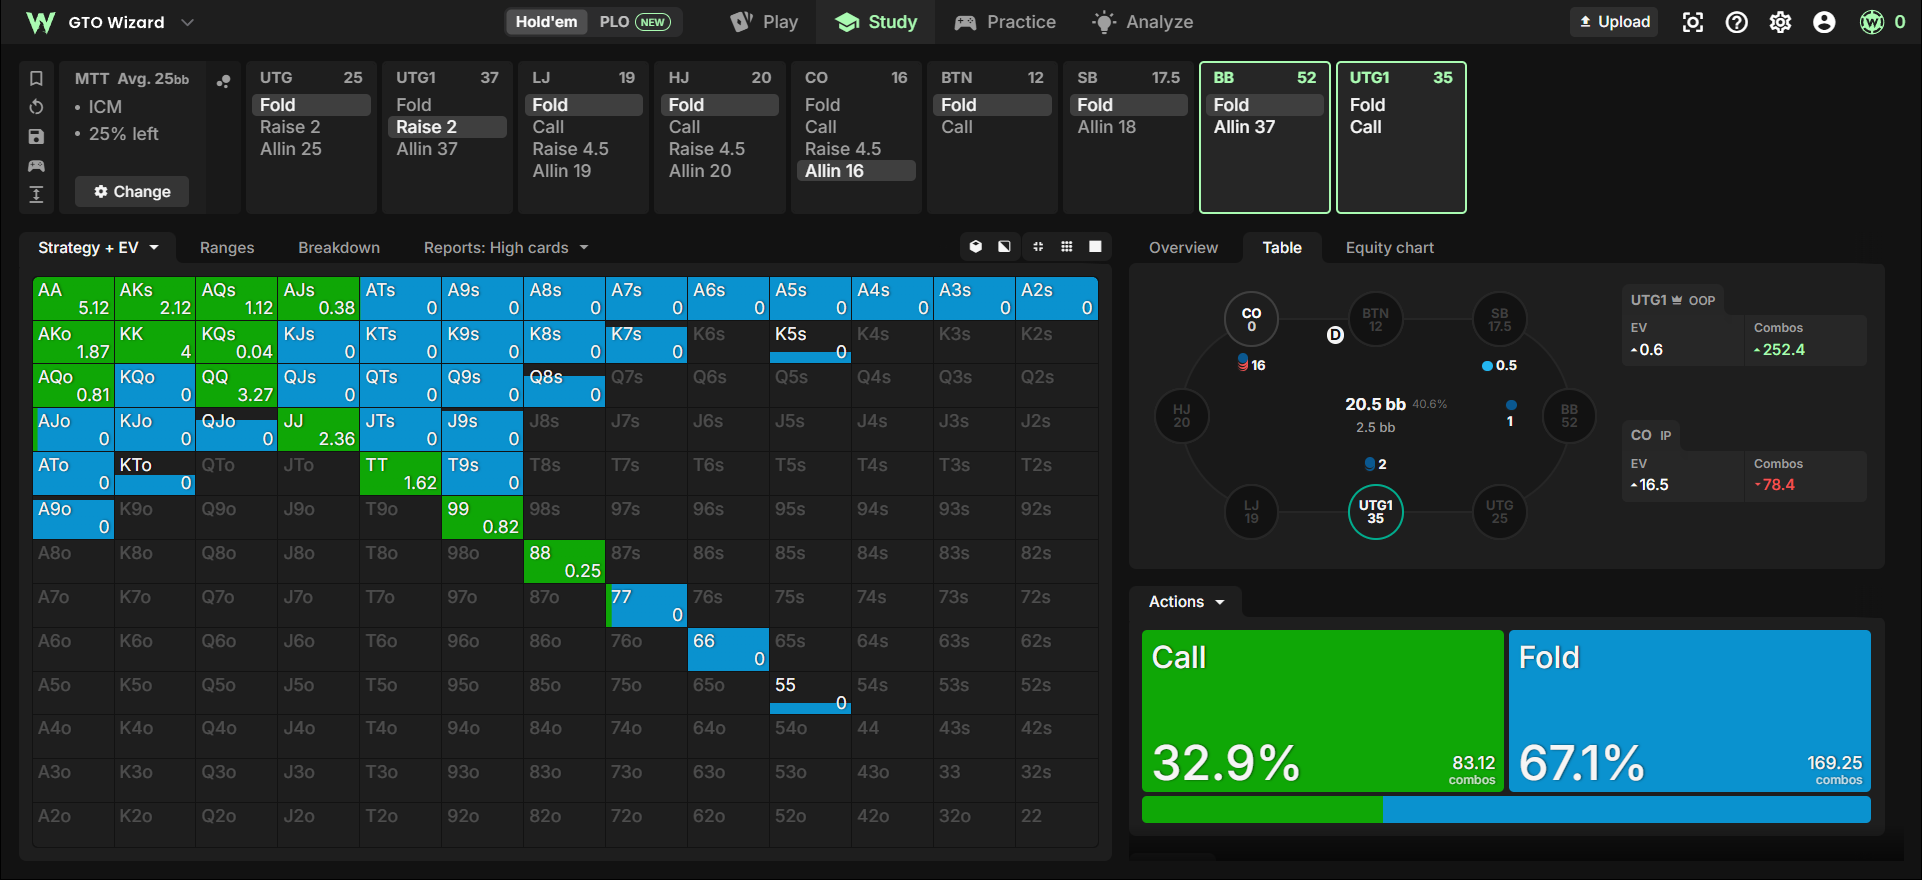Switch game type to PLO

coord(634,22)
